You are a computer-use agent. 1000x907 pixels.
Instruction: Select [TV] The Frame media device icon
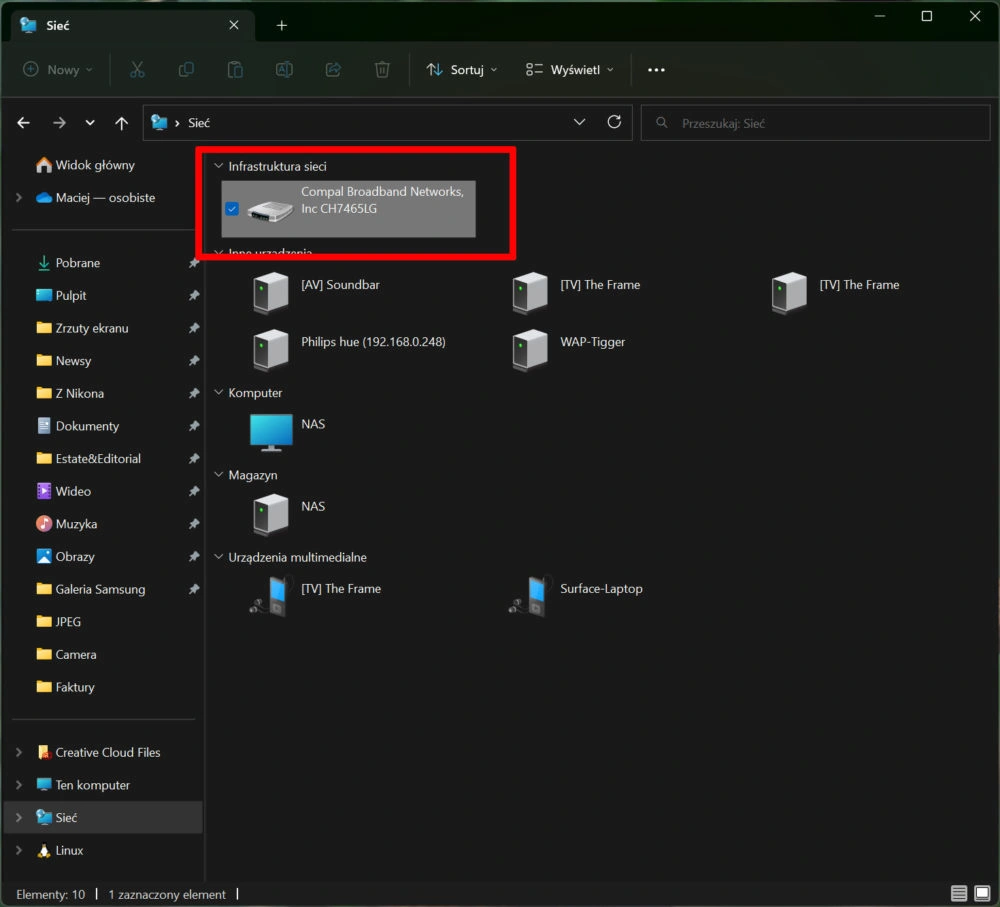270,596
